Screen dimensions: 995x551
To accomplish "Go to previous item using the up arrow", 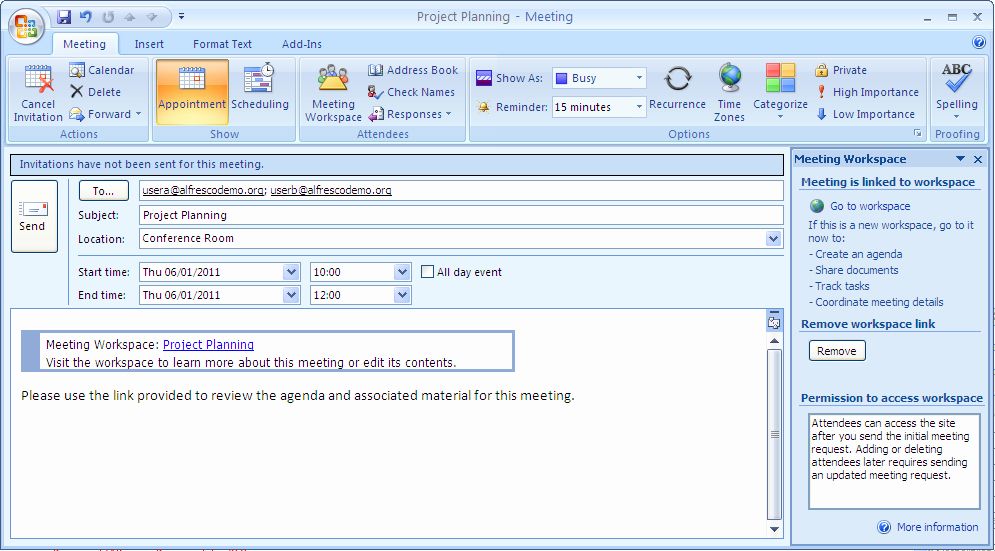I will click(130, 17).
